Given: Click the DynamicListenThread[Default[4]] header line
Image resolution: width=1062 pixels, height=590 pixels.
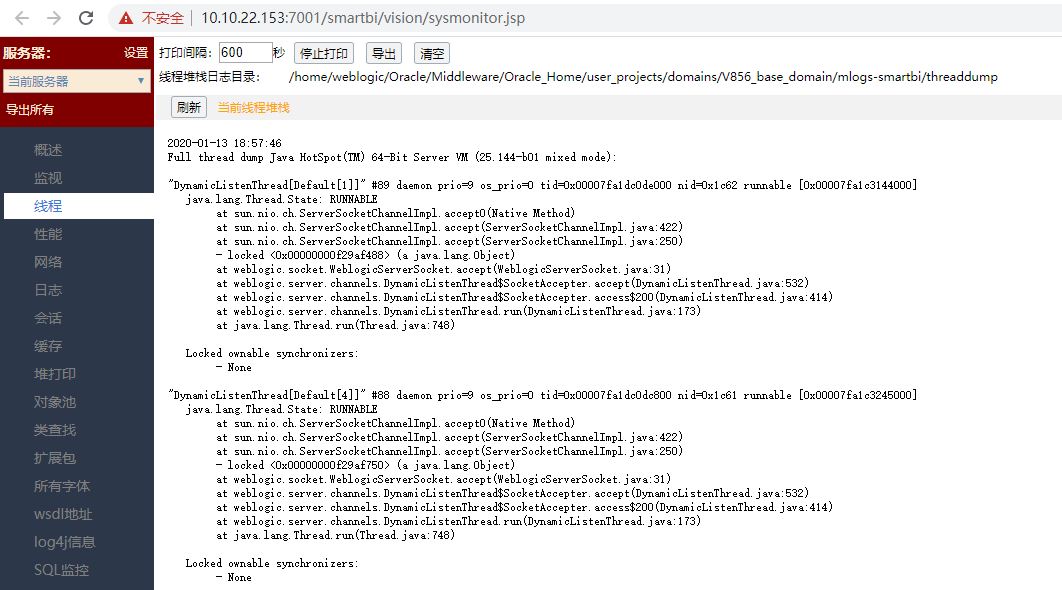Looking at the screenshot, I should tap(543, 395).
